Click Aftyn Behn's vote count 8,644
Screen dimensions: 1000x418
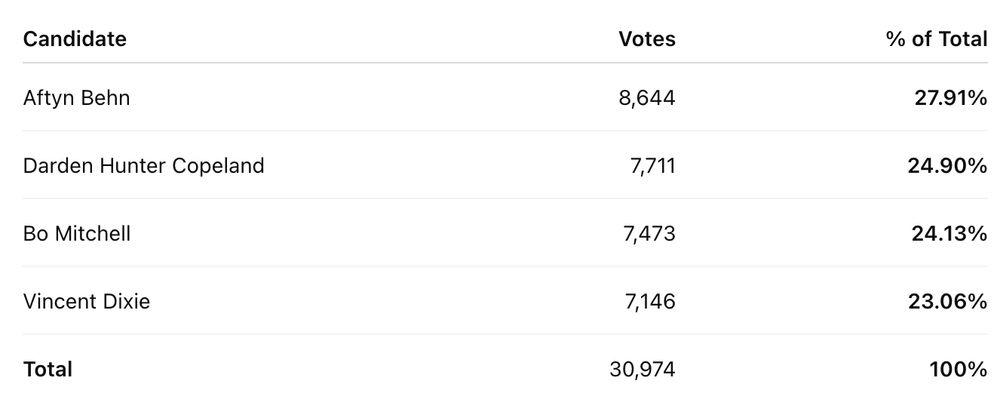647,98
